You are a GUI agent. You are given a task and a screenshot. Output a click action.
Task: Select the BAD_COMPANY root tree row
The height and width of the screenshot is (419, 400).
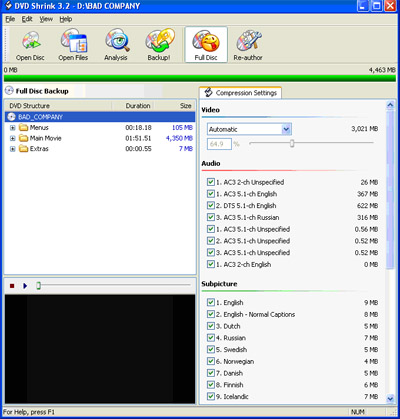point(100,117)
